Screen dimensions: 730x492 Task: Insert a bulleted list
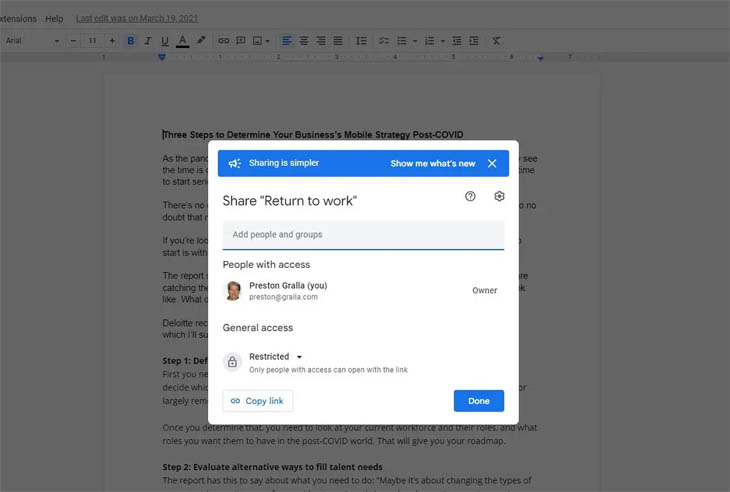point(402,41)
